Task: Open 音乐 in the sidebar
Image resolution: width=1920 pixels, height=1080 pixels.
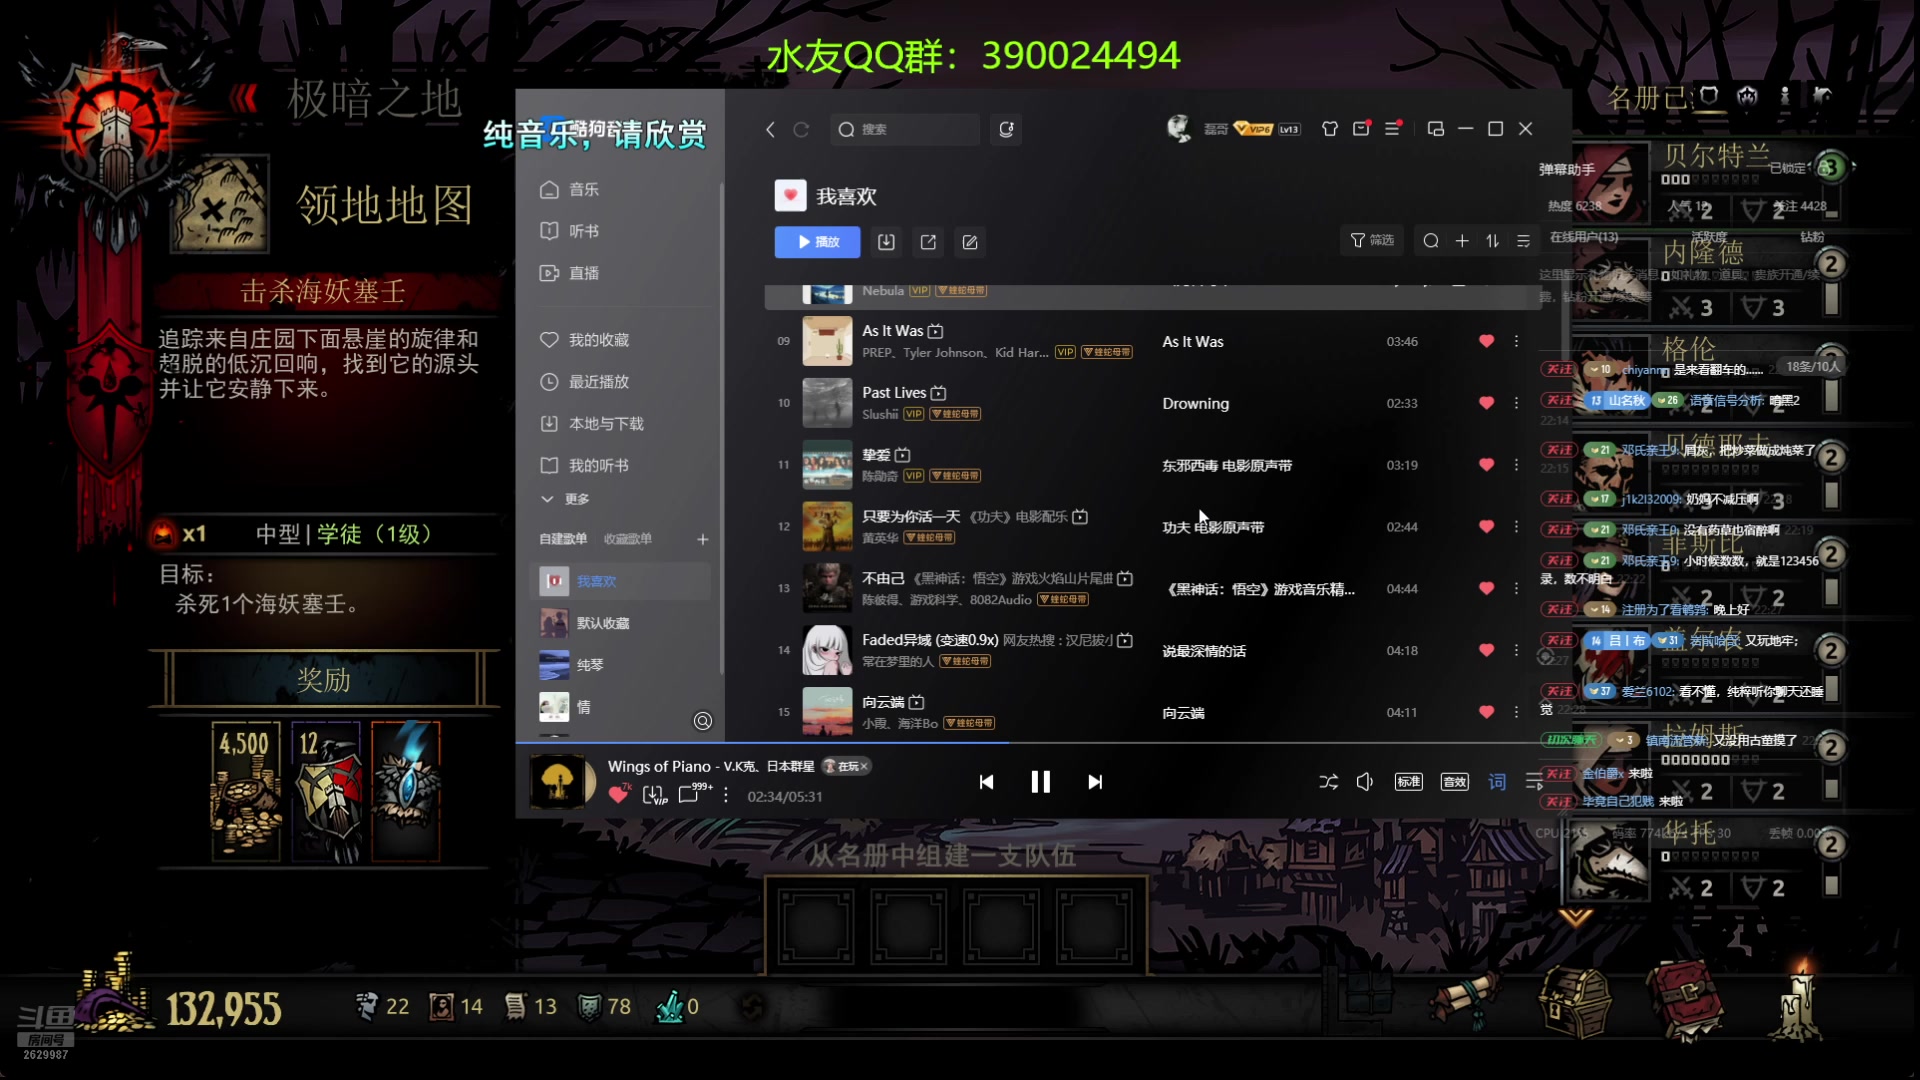Action: tap(569, 190)
